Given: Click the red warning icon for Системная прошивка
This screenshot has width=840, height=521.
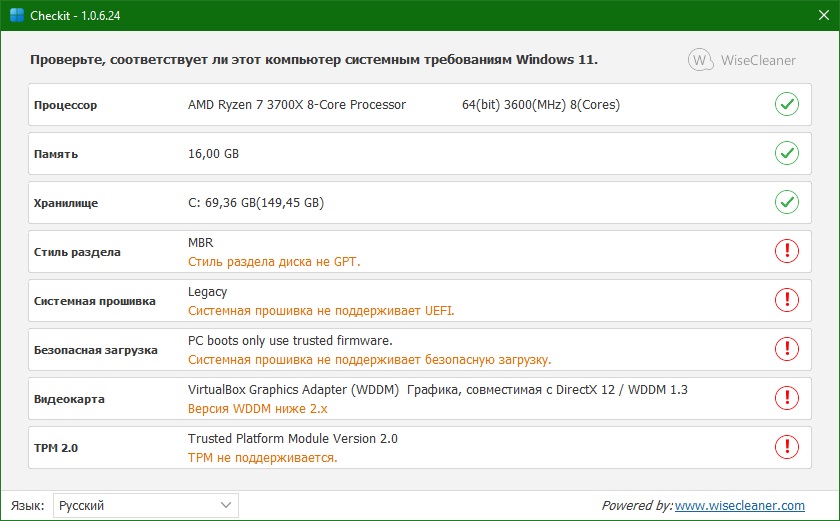Looking at the screenshot, I should pos(786,300).
